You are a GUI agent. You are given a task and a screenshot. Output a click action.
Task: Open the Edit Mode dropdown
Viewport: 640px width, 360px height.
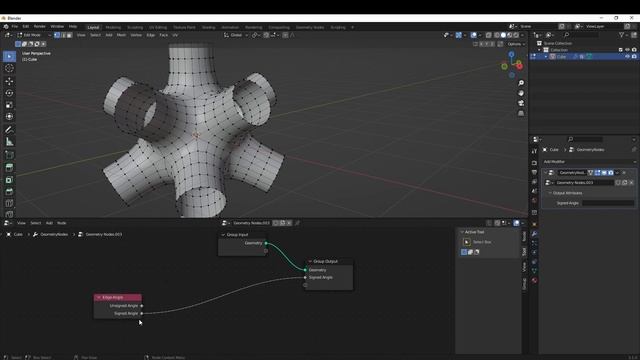coord(34,35)
